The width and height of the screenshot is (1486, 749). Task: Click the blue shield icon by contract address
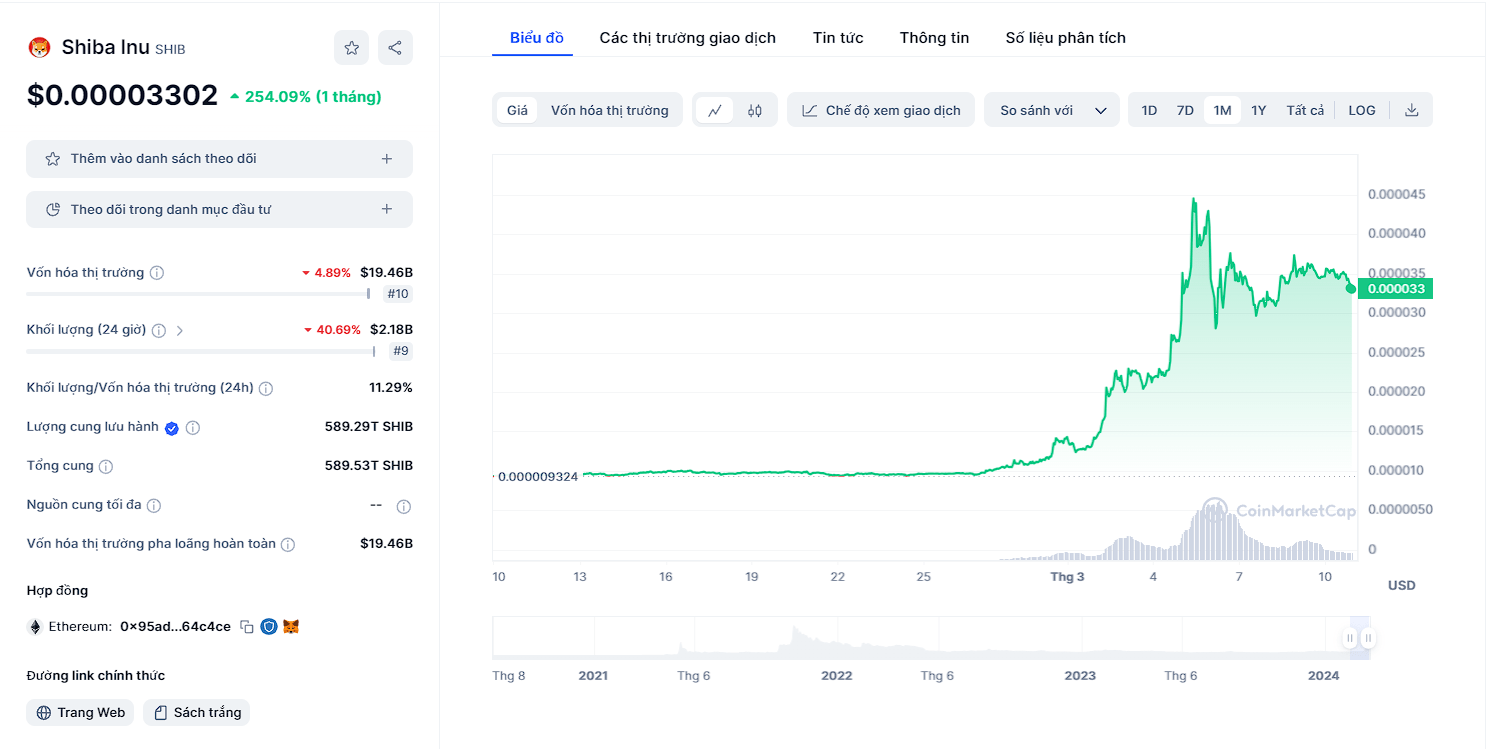coord(269,627)
